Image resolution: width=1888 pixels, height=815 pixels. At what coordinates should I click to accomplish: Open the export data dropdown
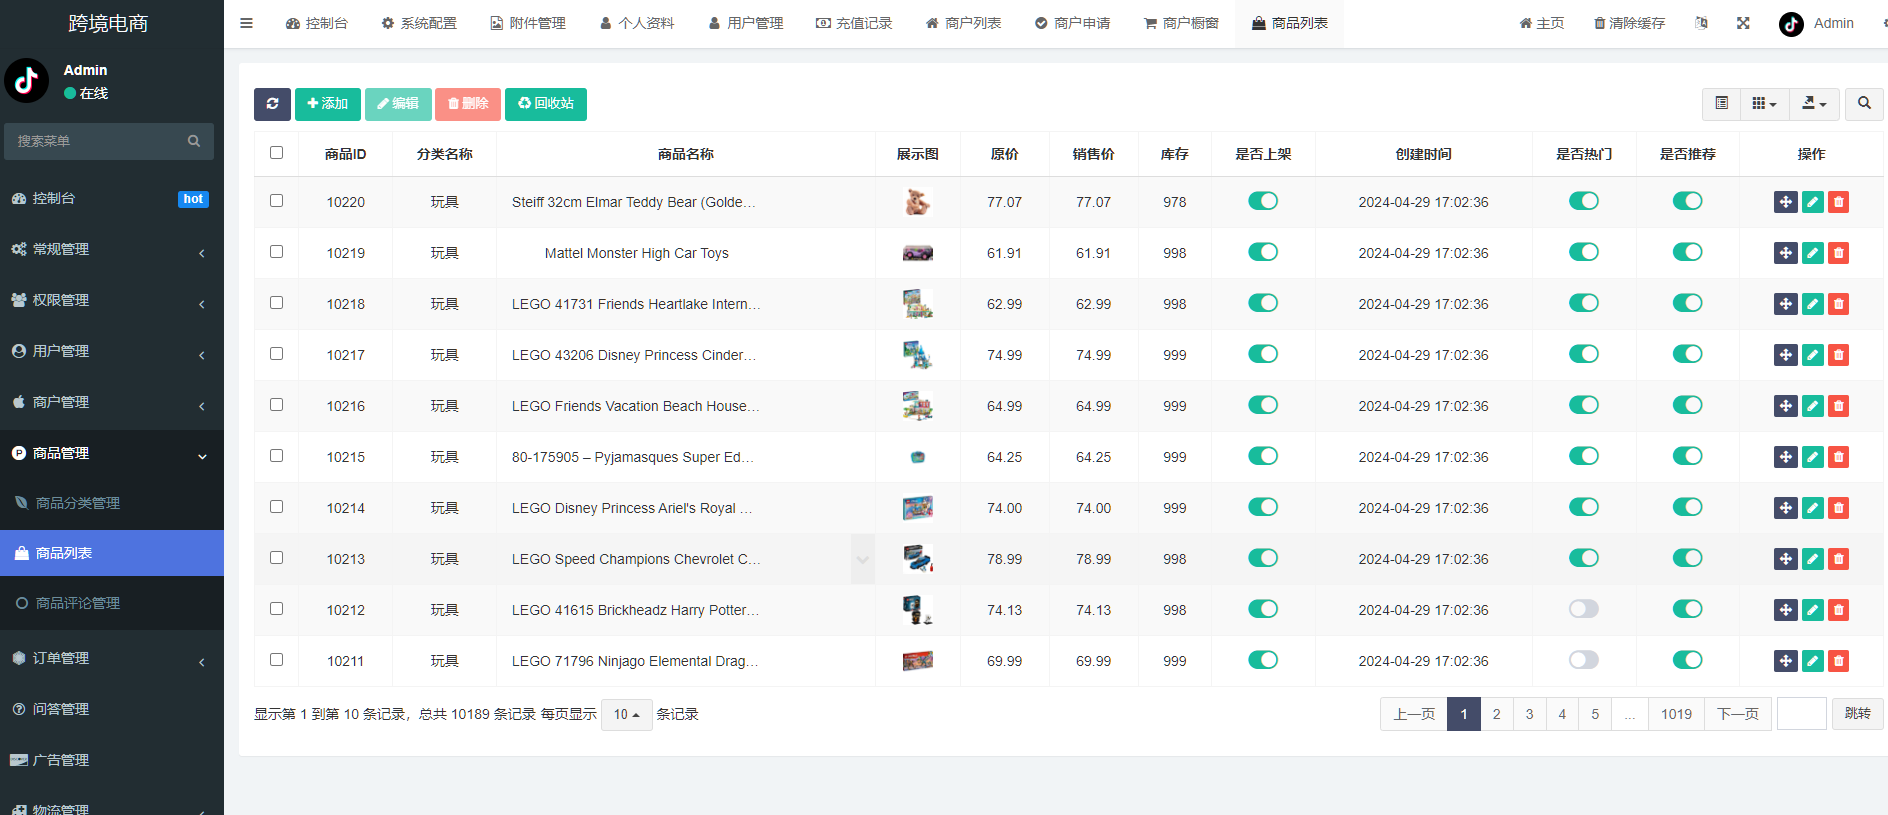point(1814,104)
